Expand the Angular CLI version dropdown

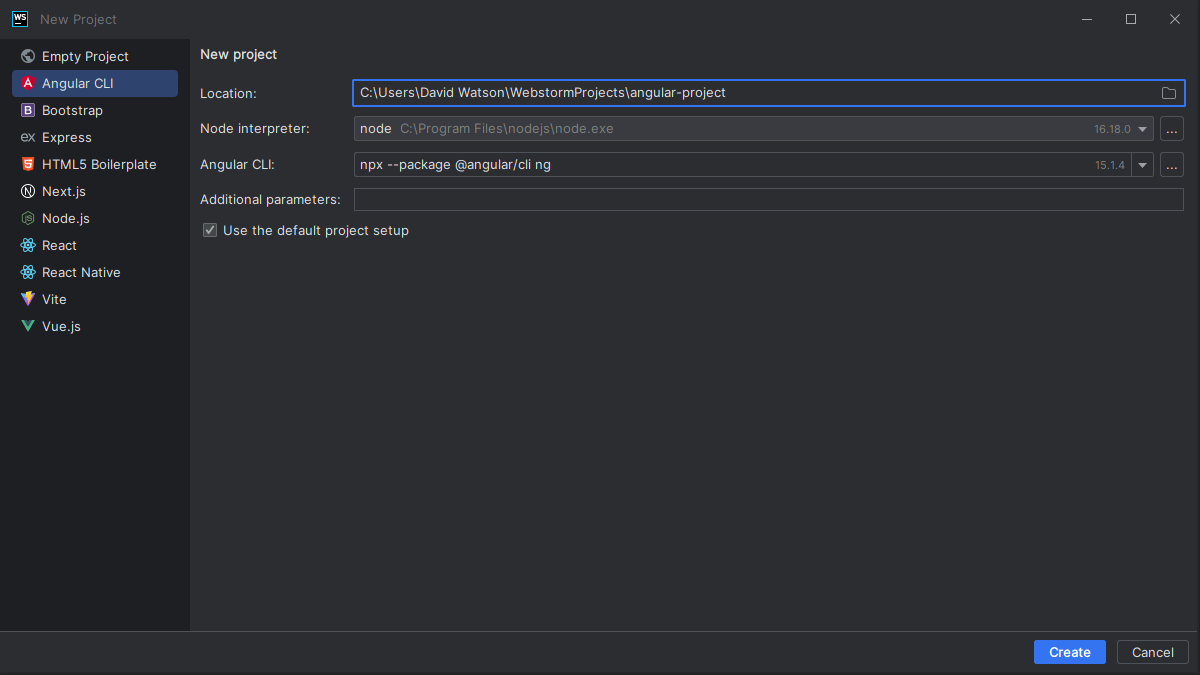(x=1142, y=164)
